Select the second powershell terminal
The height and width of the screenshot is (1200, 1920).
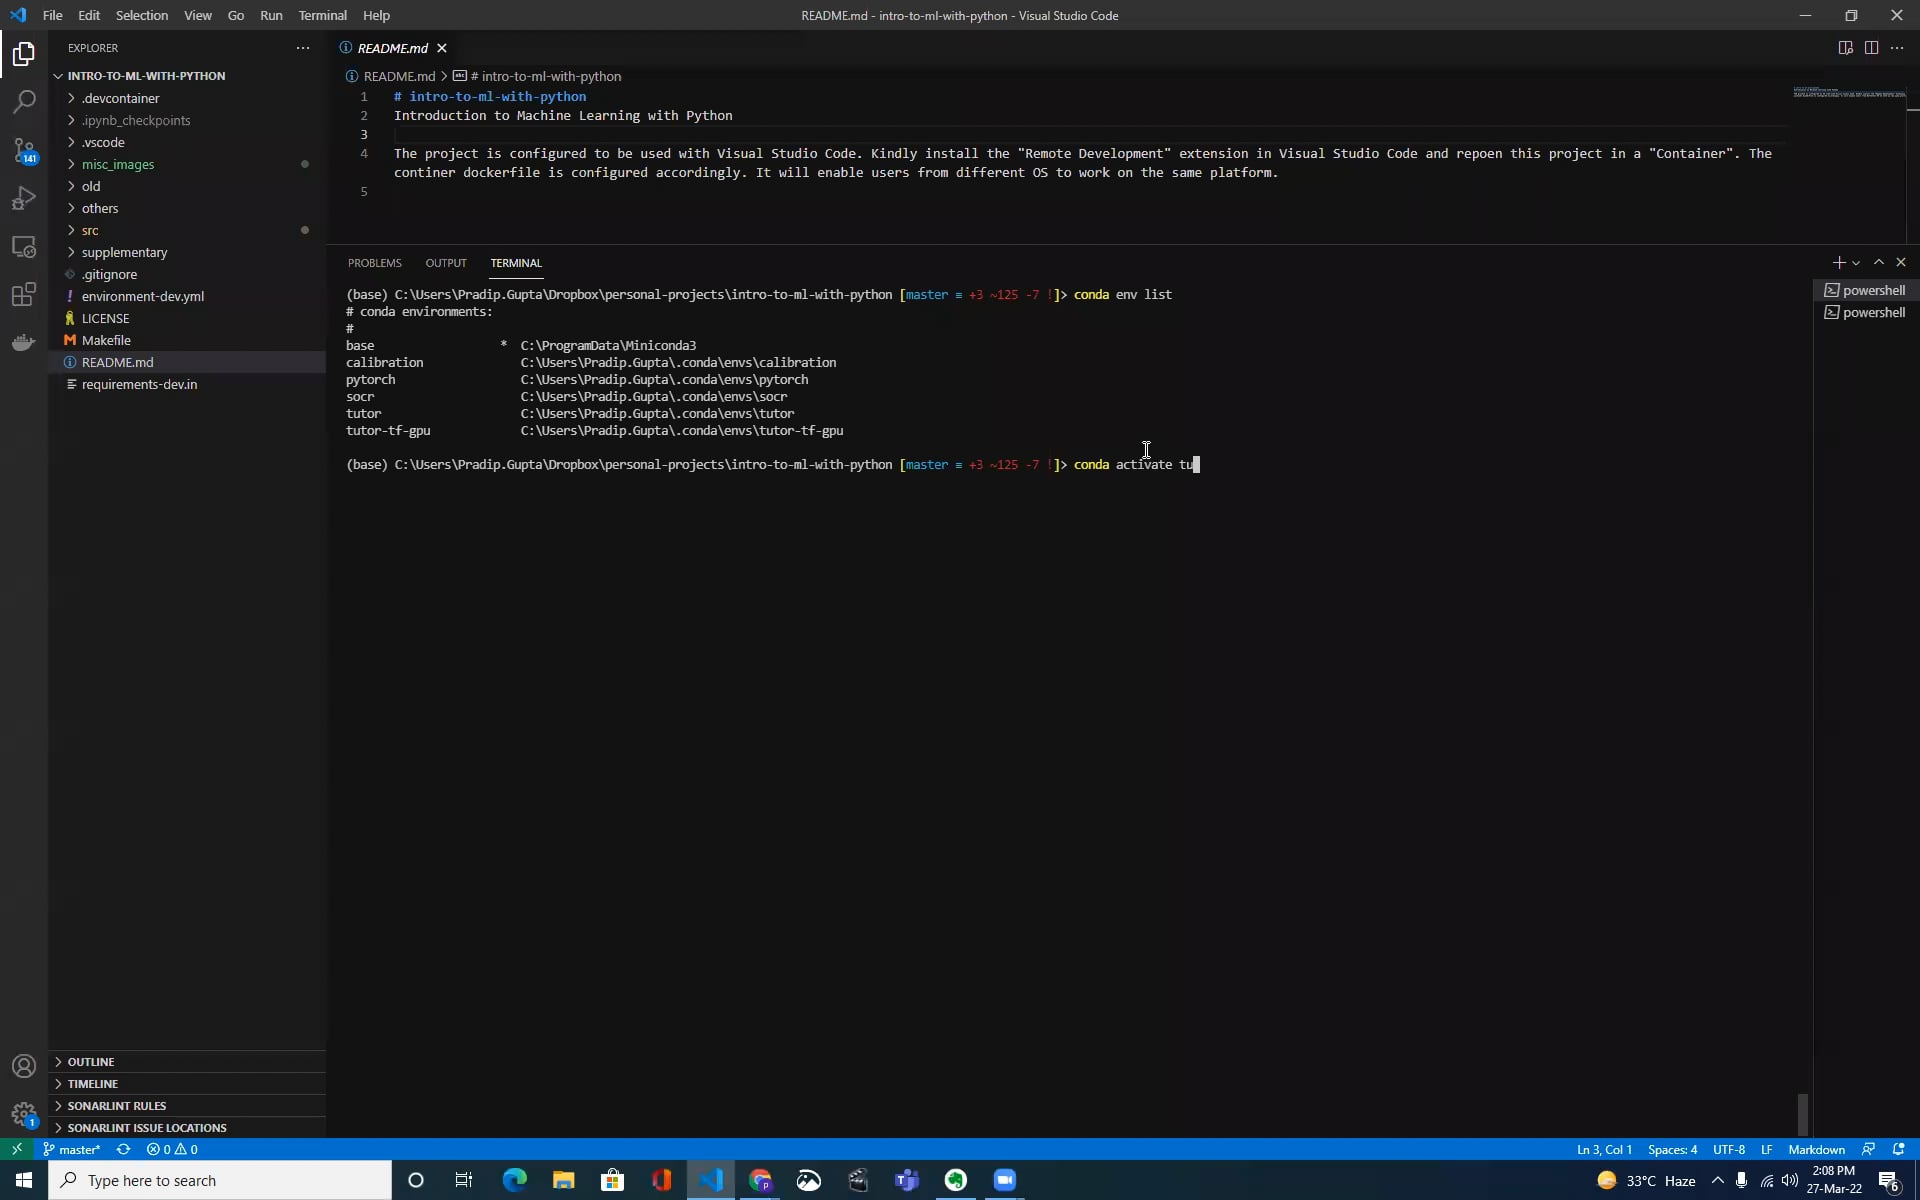tap(1869, 312)
